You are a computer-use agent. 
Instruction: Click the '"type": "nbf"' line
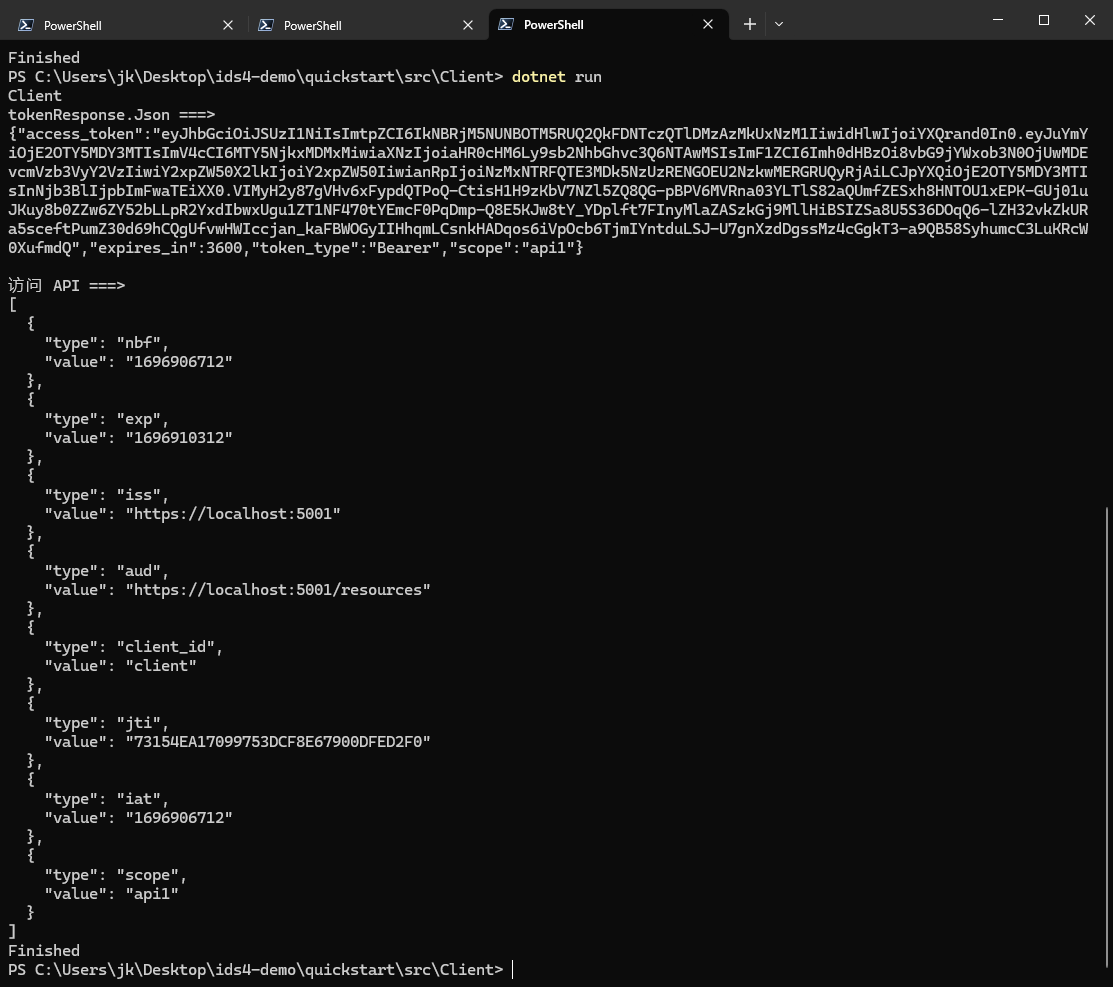(x=107, y=343)
